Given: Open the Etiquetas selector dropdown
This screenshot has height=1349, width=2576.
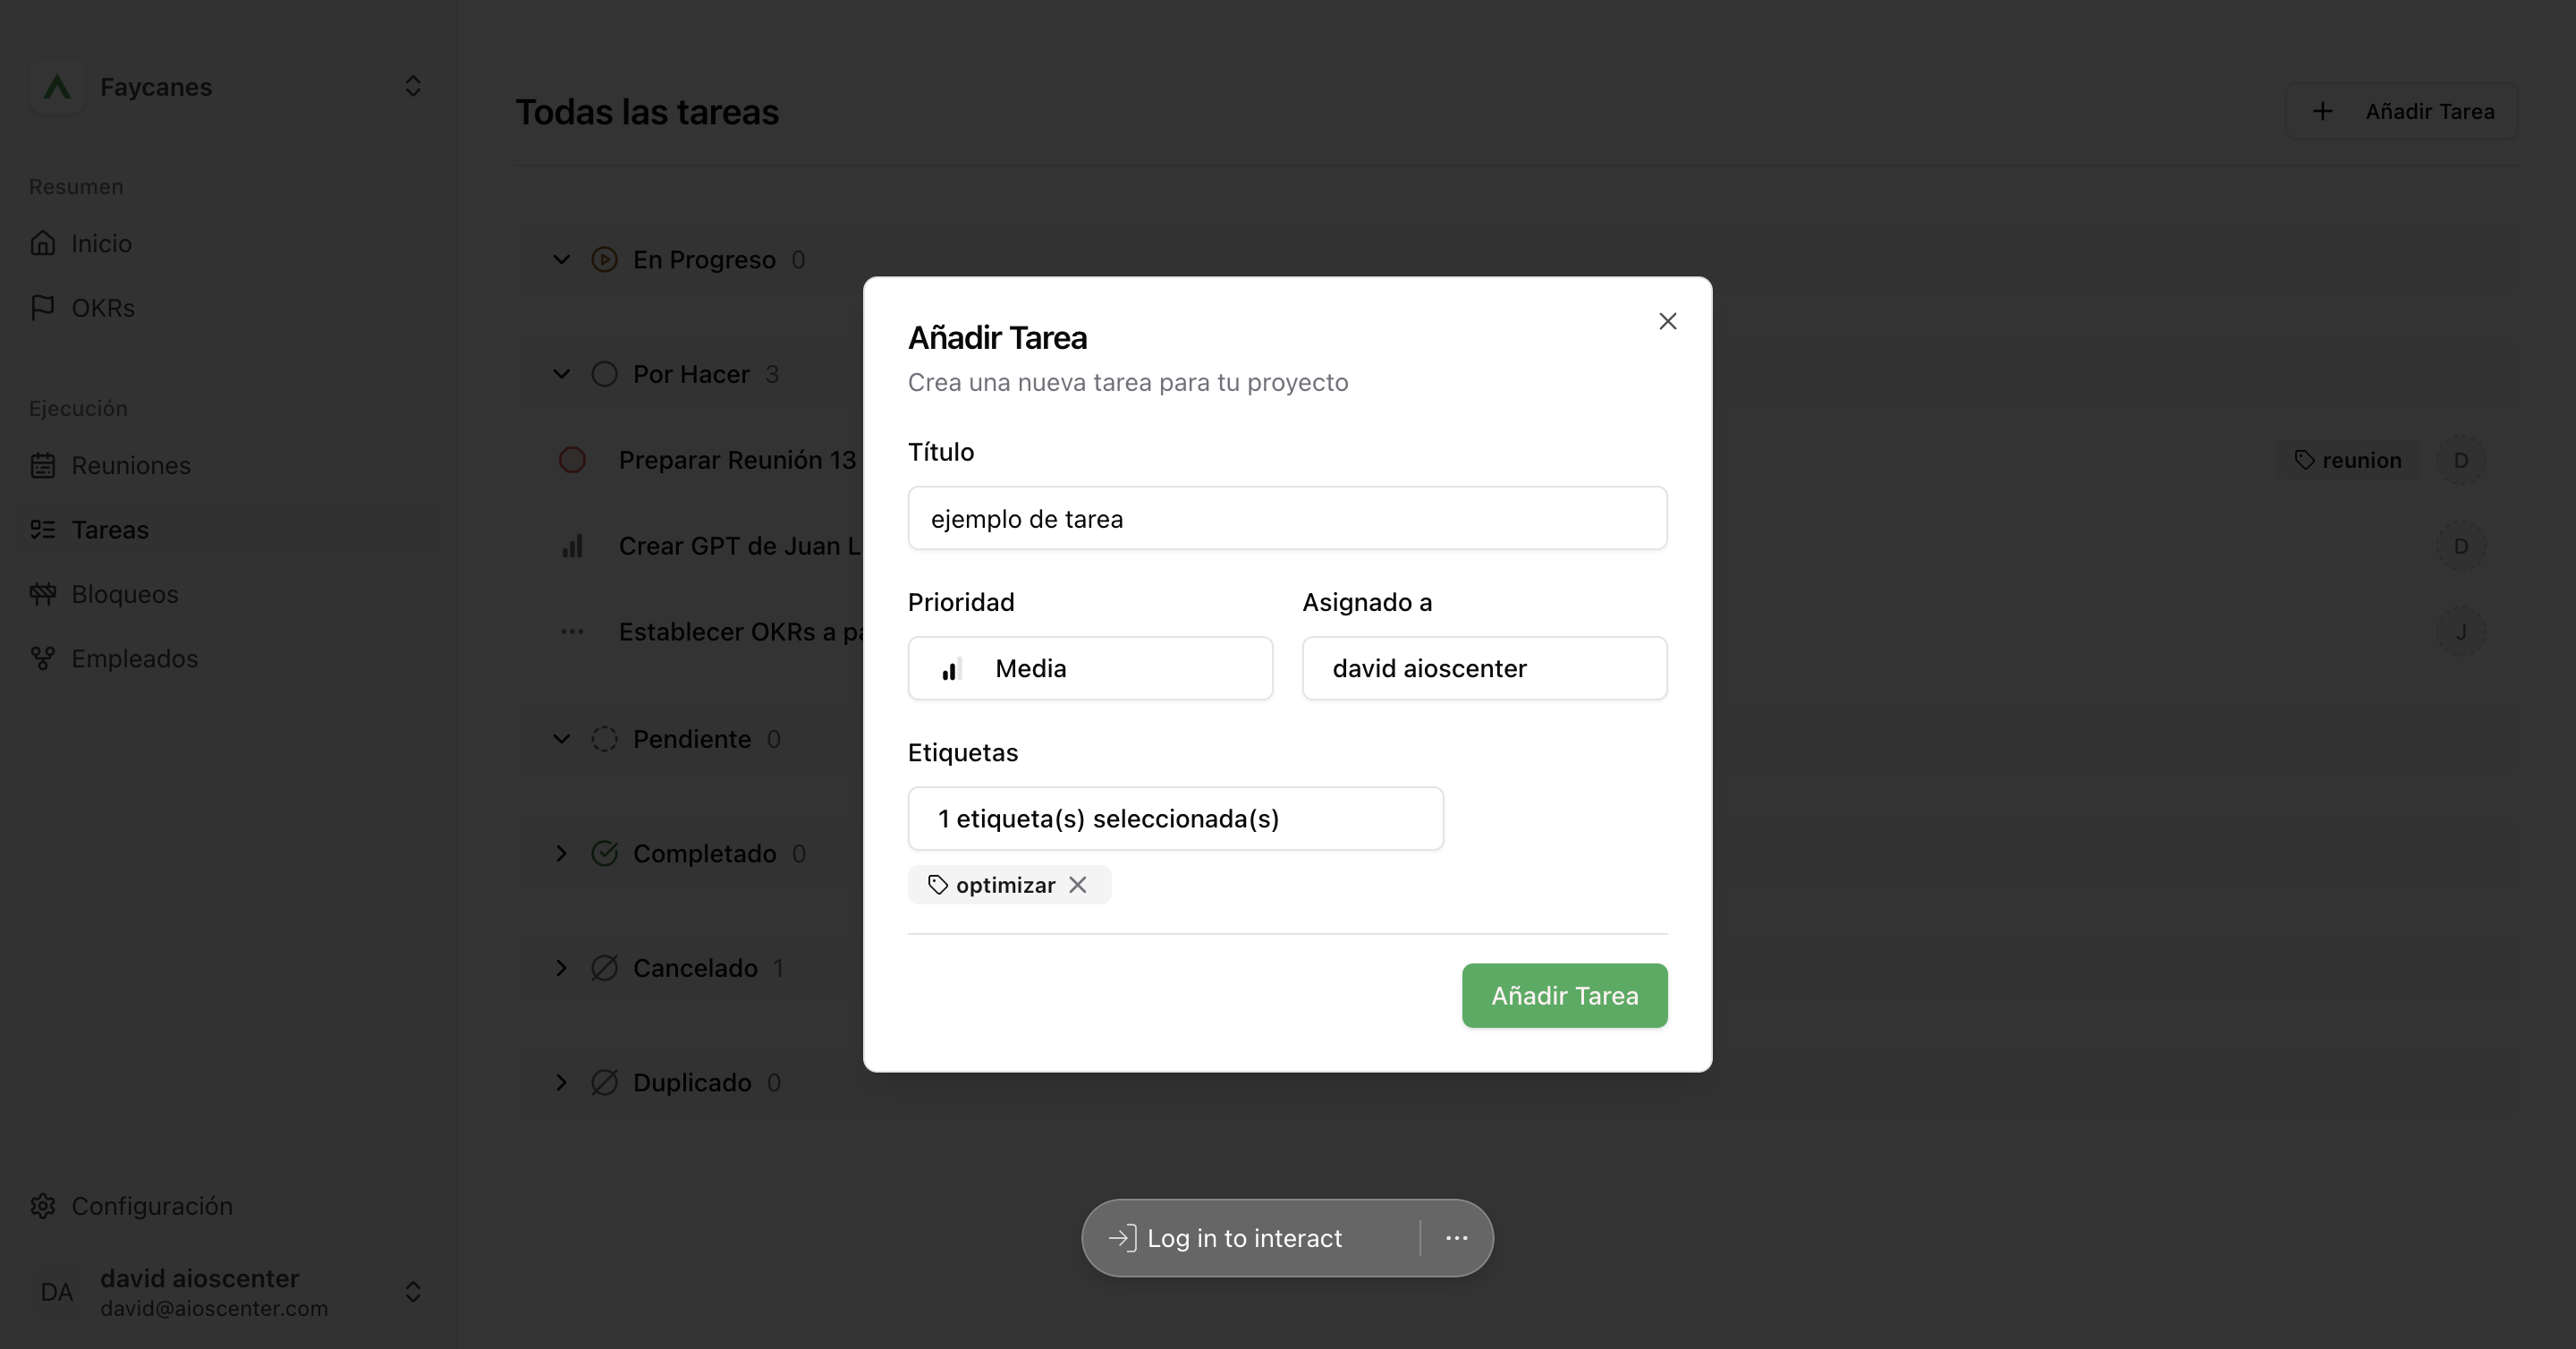Looking at the screenshot, I should (1175, 818).
